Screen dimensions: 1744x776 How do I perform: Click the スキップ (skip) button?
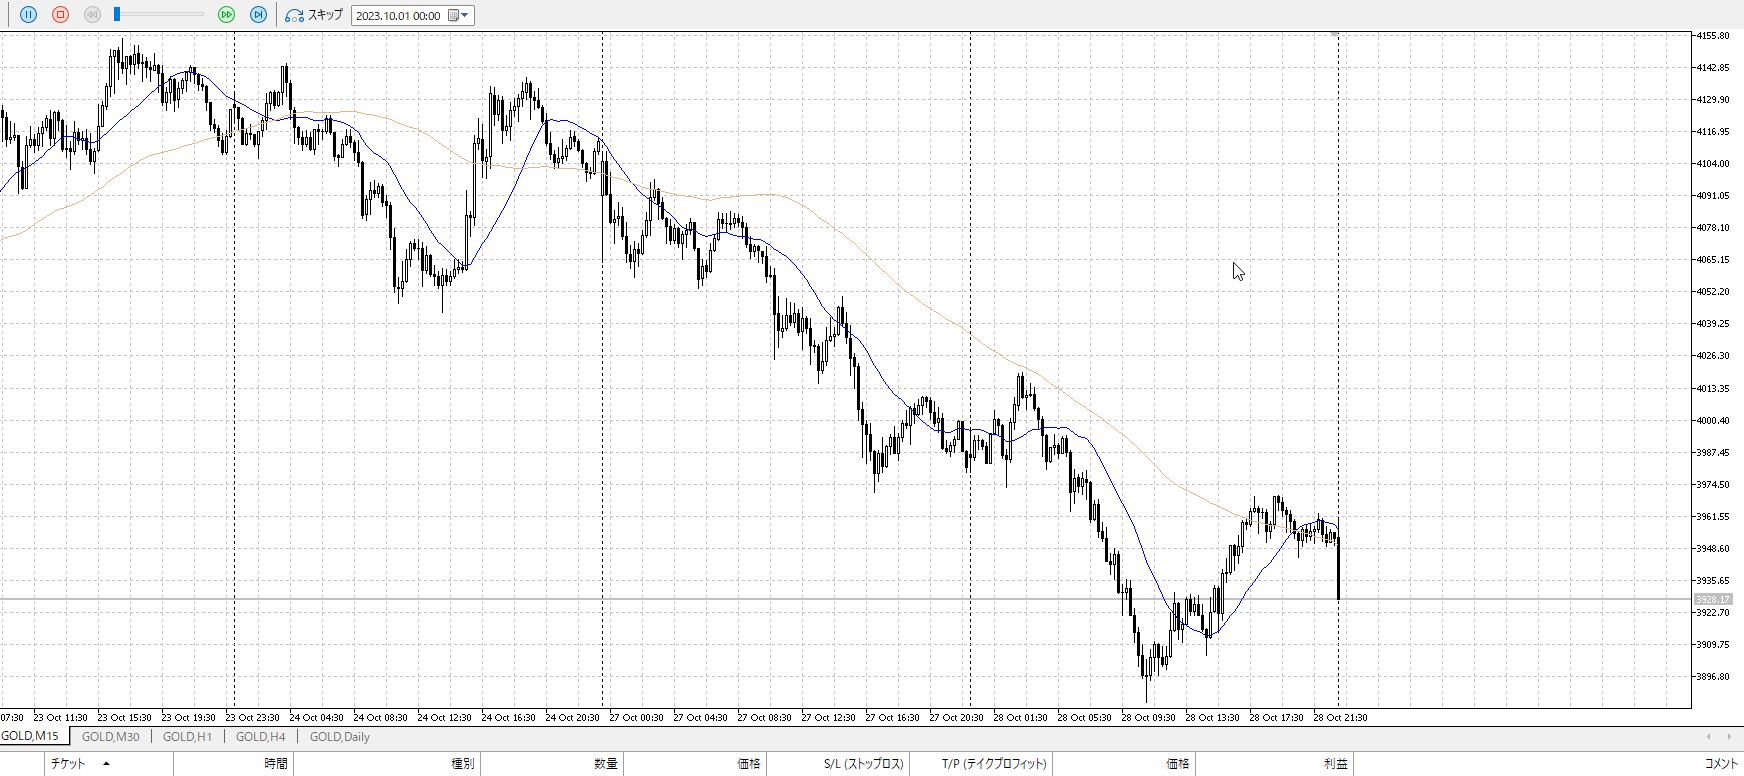pos(314,15)
